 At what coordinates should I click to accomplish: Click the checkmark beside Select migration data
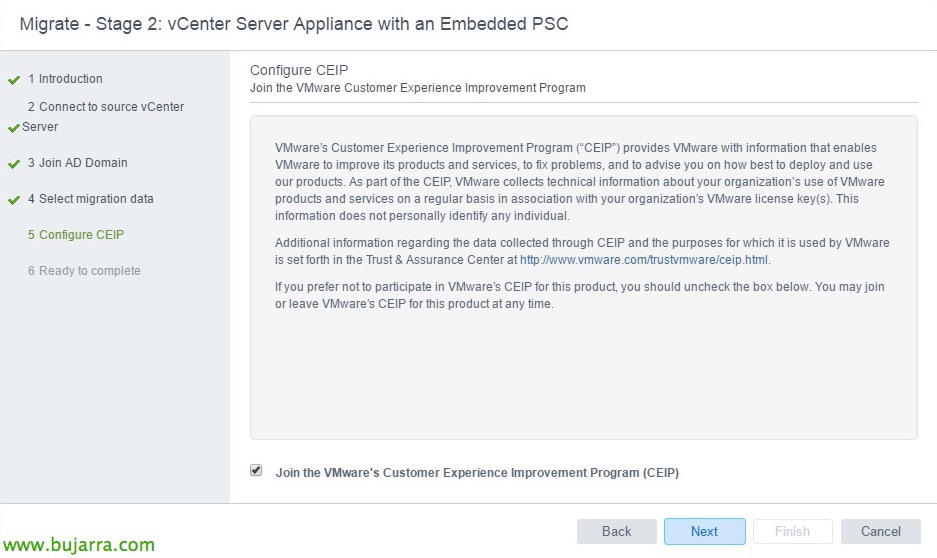(x=14, y=199)
